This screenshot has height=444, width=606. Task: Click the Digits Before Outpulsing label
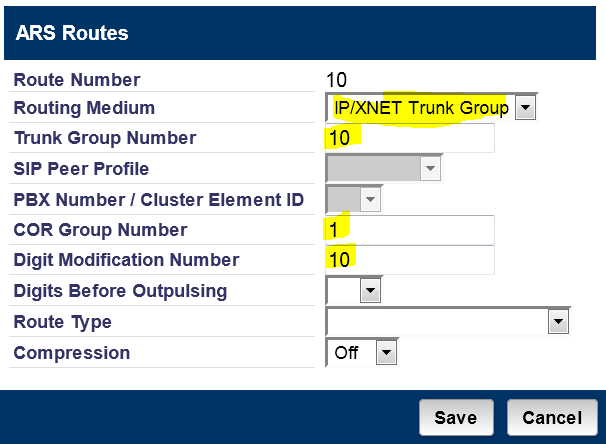point(120,291)
